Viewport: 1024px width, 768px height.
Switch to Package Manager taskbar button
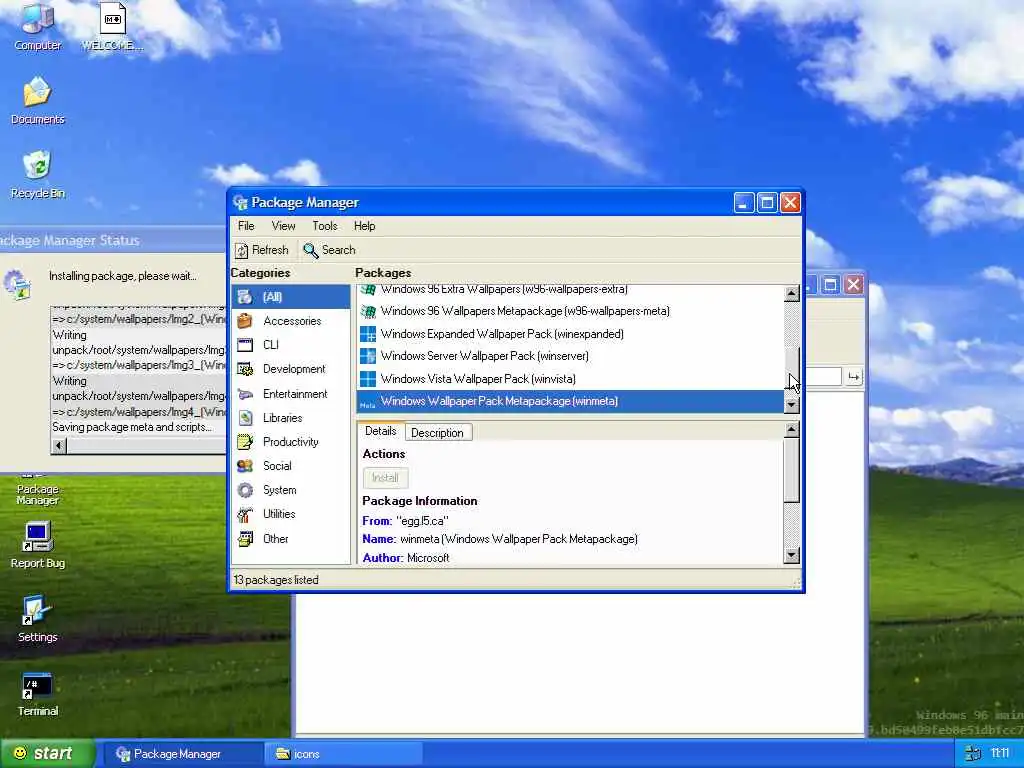click(x=183, y=754)
